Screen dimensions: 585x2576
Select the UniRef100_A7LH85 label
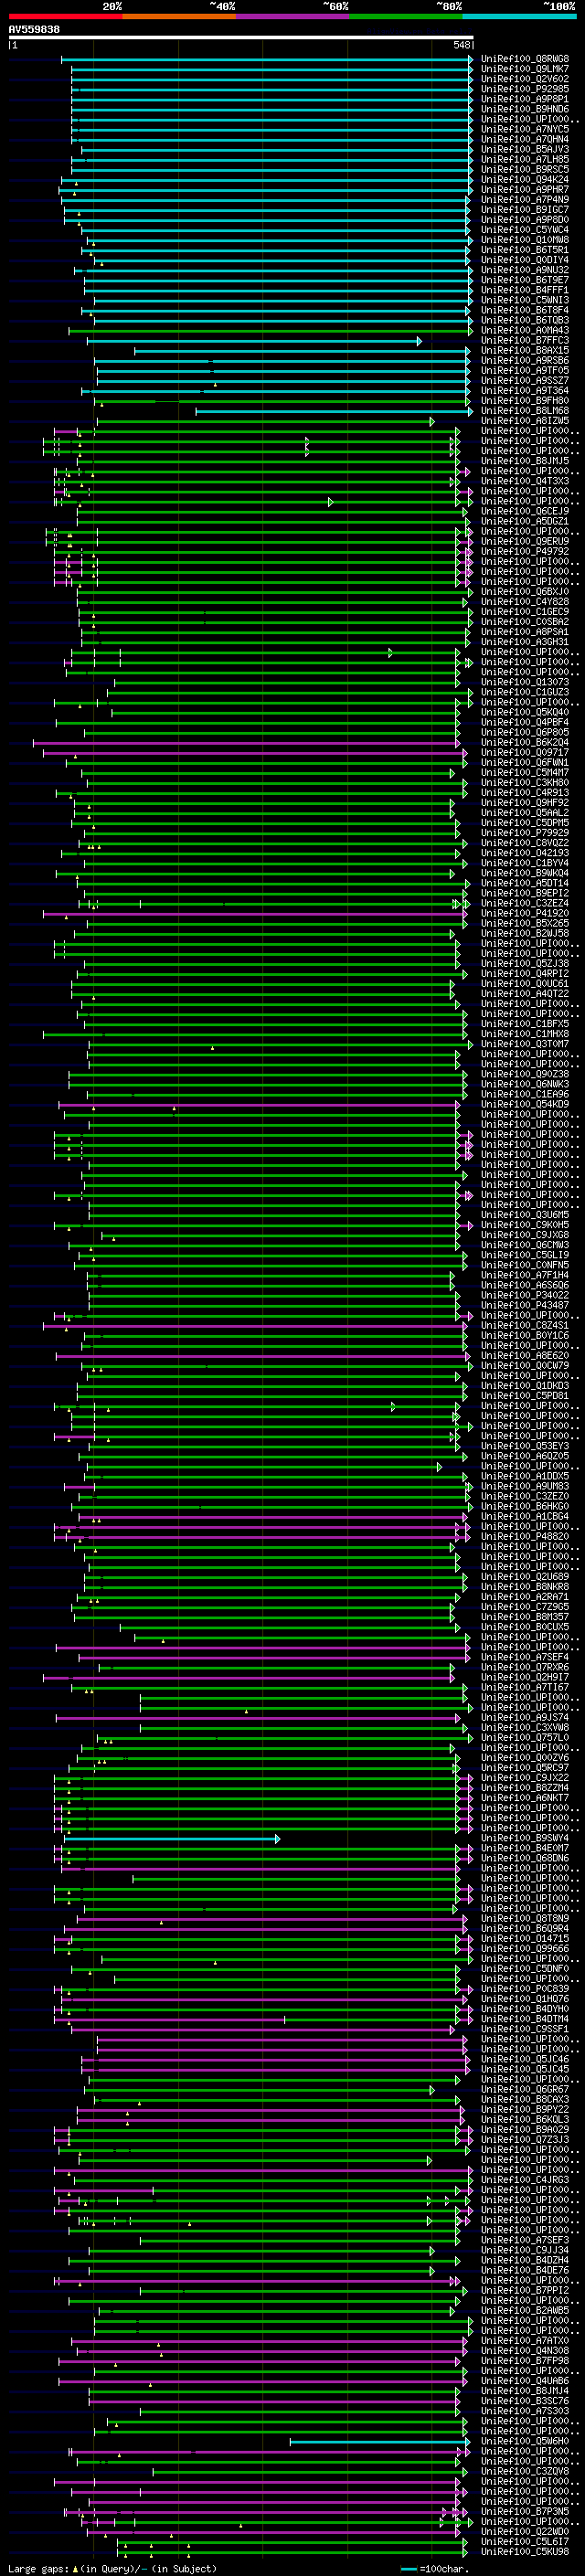[525, 160]
